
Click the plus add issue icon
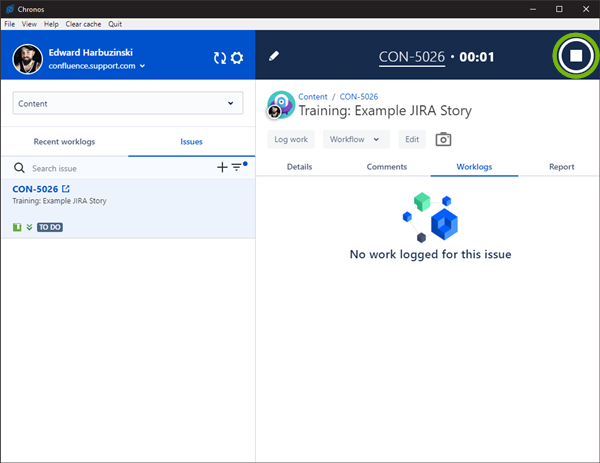tap(222, 167)
